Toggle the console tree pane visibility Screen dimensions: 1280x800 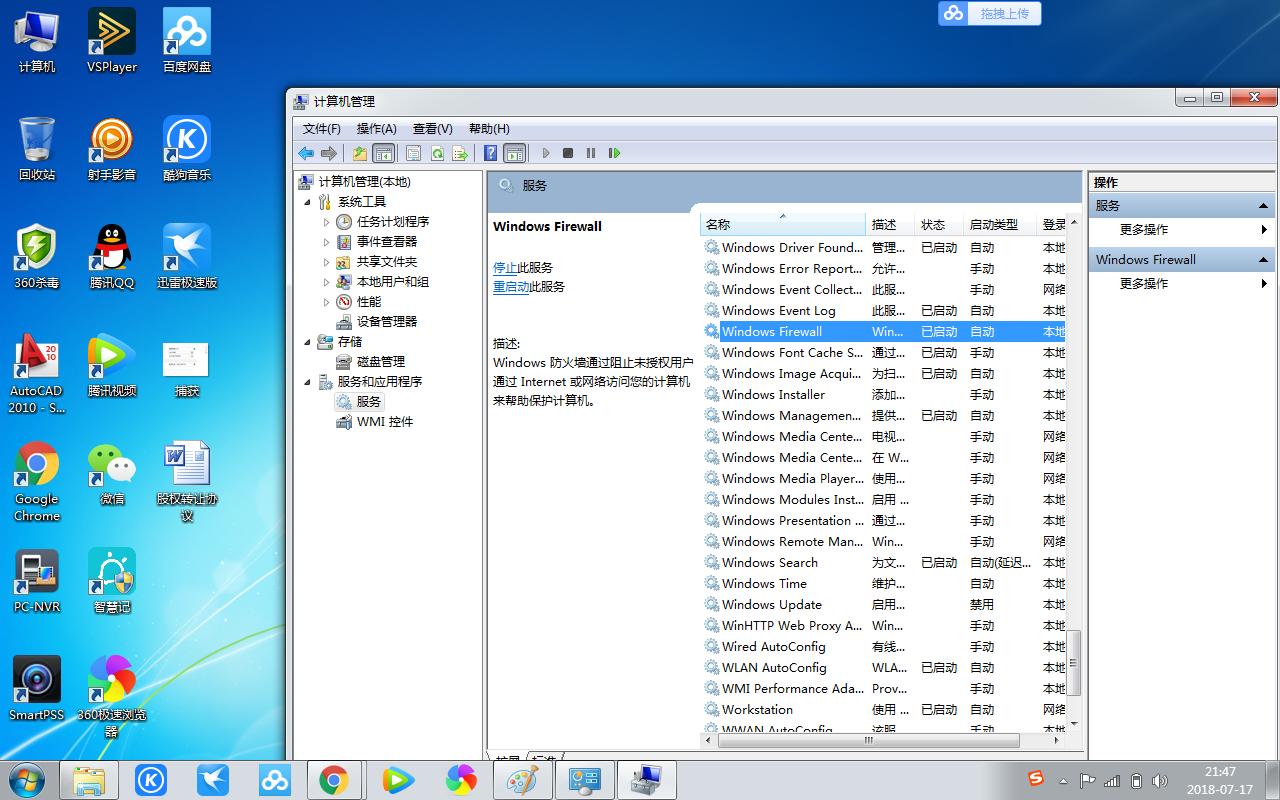coord(385,153)
